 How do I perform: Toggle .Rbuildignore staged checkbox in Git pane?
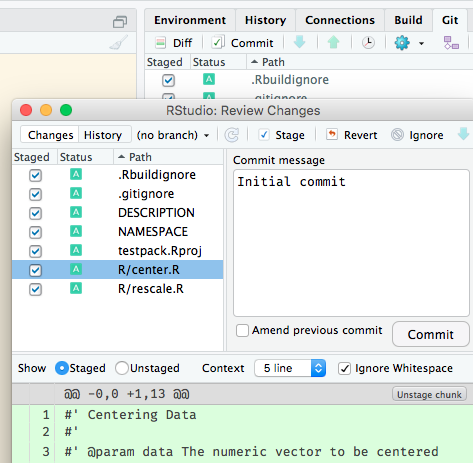pos(168,80)
